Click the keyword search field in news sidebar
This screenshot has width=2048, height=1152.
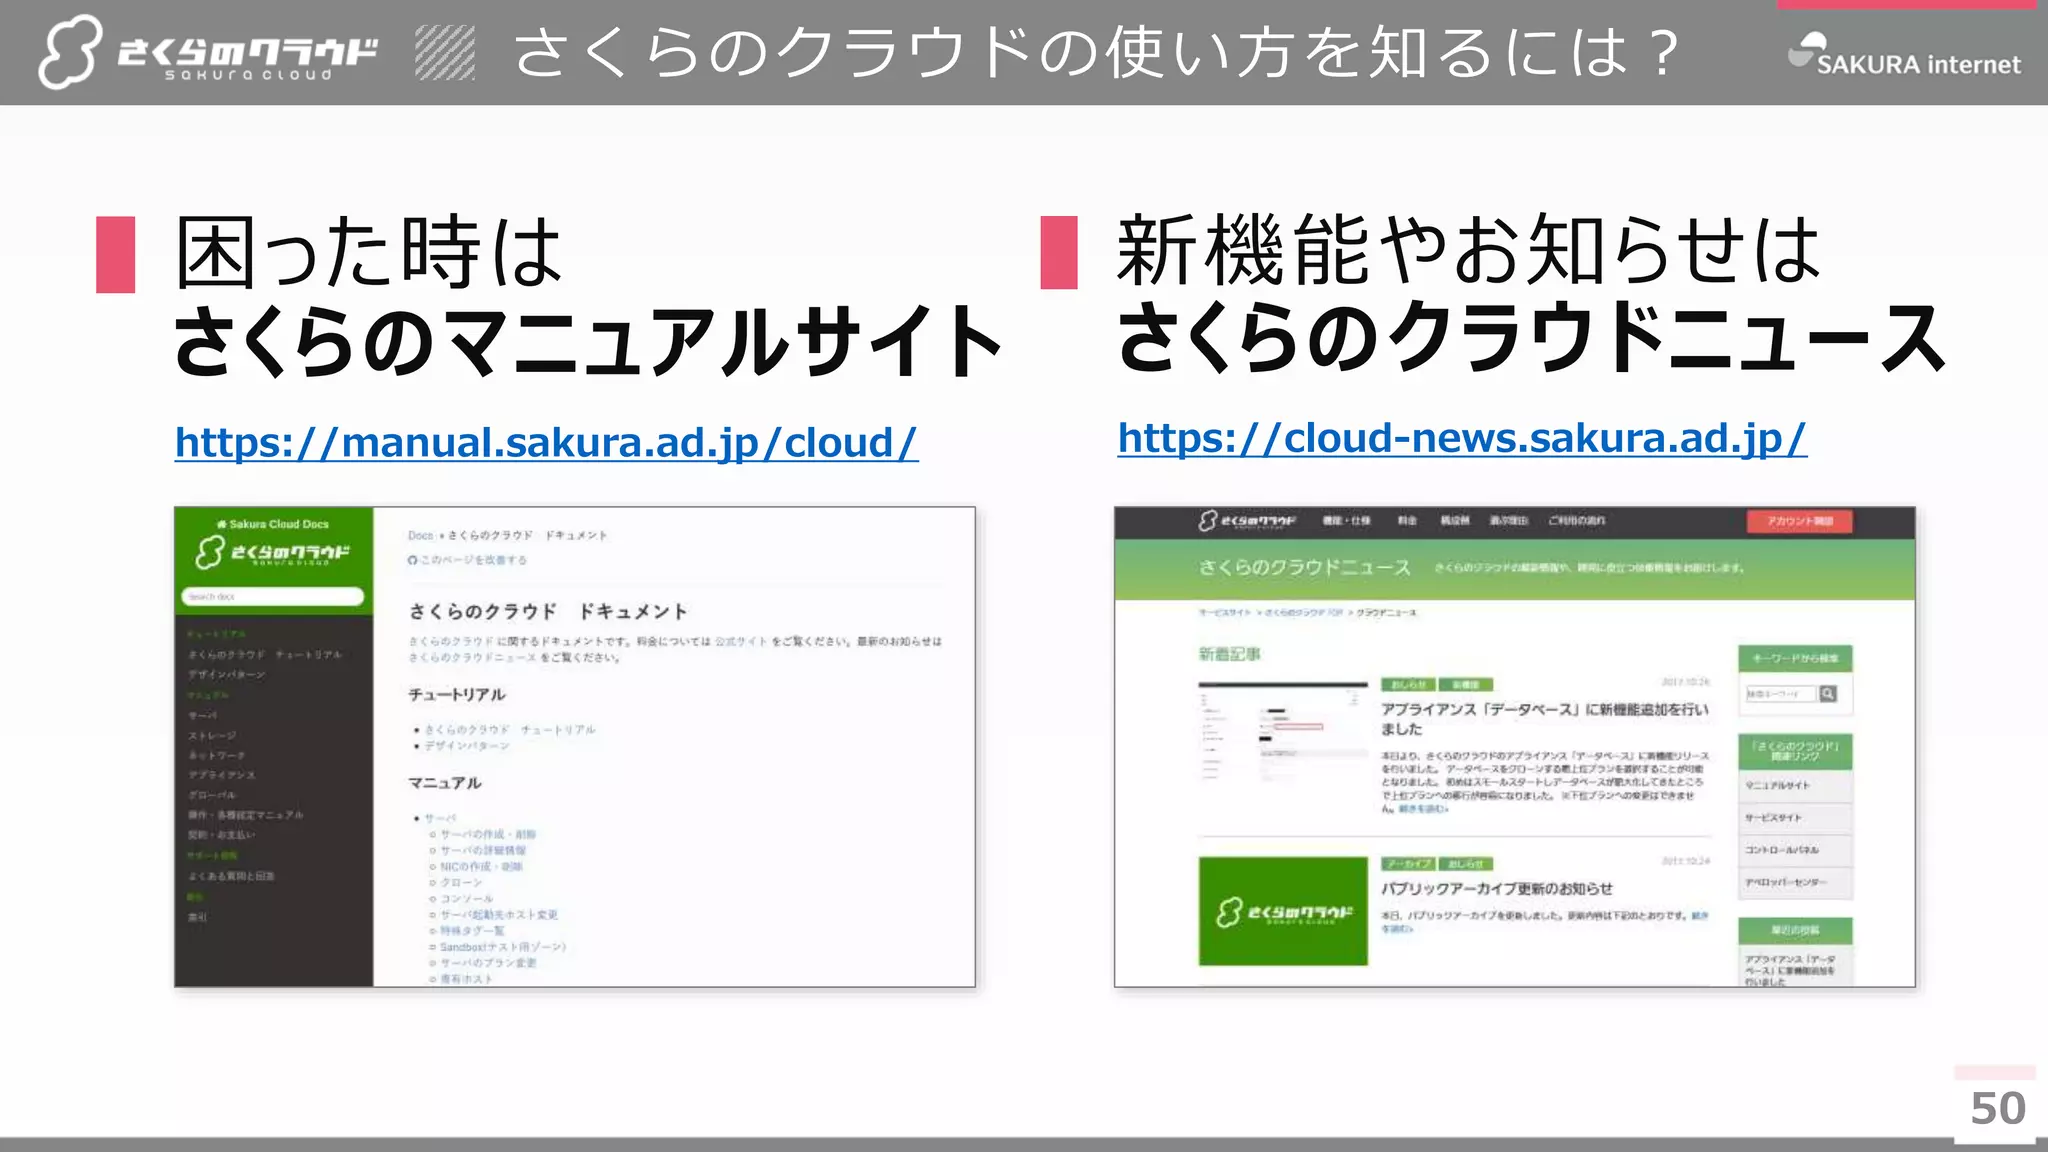[1781, 694]
